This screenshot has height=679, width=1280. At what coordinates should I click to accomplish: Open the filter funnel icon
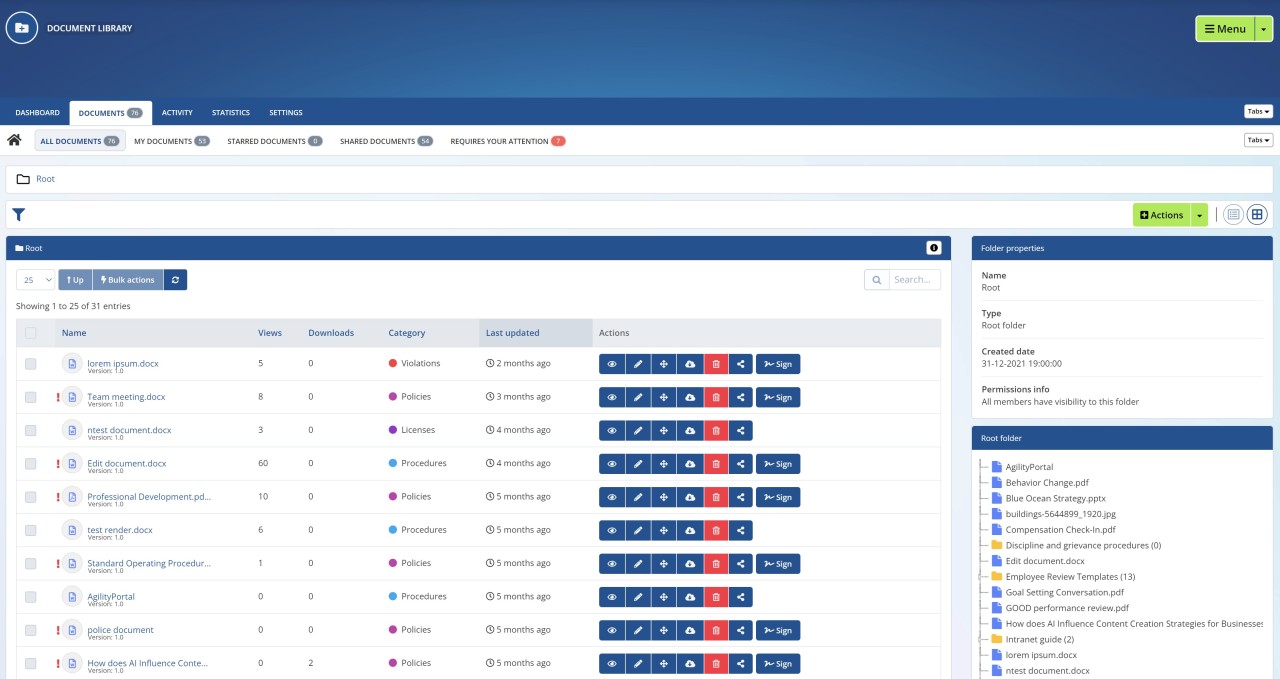(x=18, y=215)
